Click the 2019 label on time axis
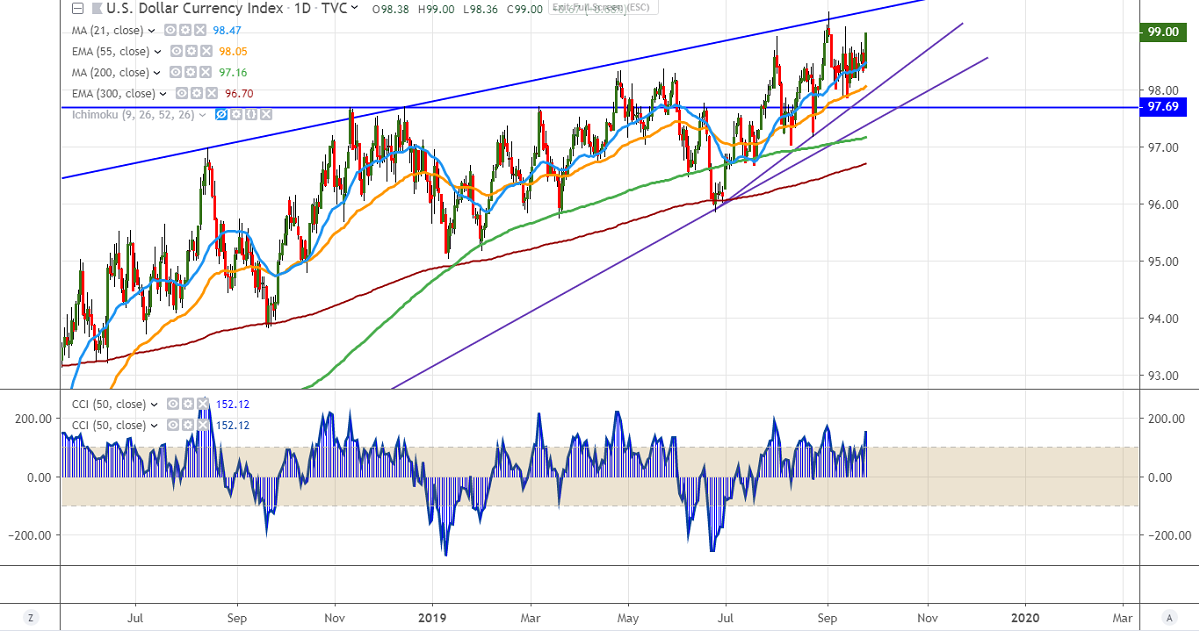Viewport: 1199px width, 631px height. (x=432, y=617)
